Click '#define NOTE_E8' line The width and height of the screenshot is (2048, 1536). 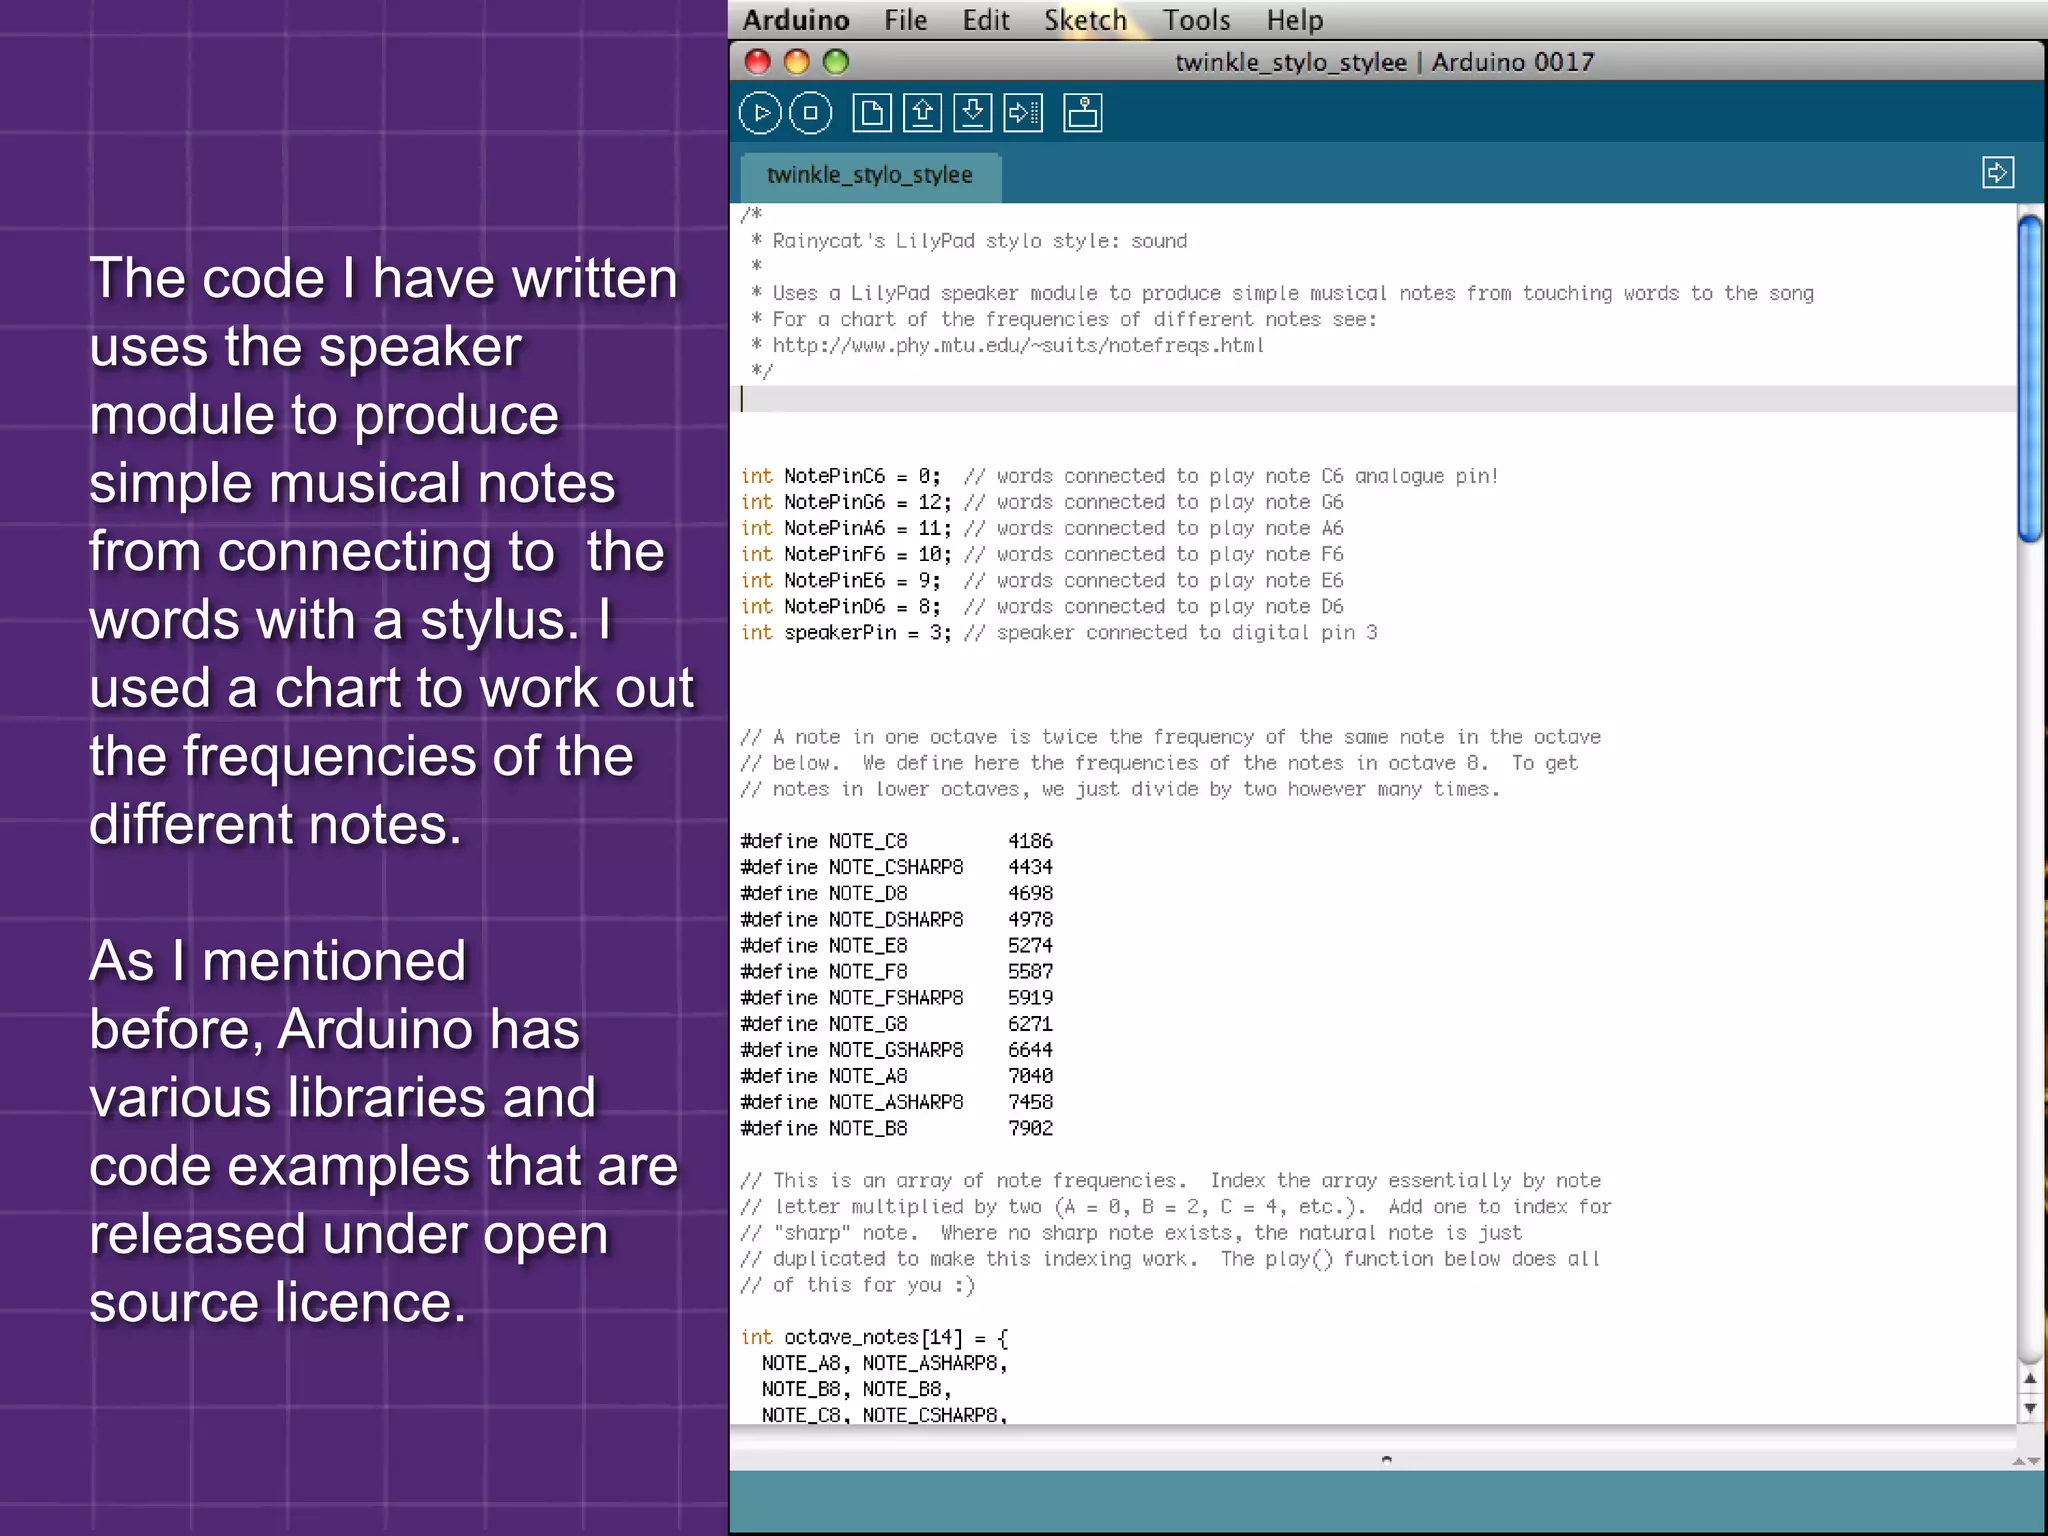point(897,946)
